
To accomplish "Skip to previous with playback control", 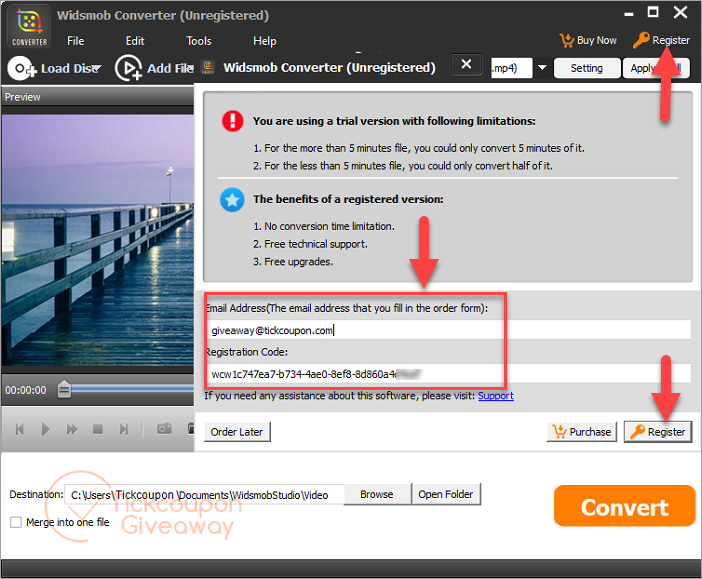I will pyautogui.click(x=20, y=429).
